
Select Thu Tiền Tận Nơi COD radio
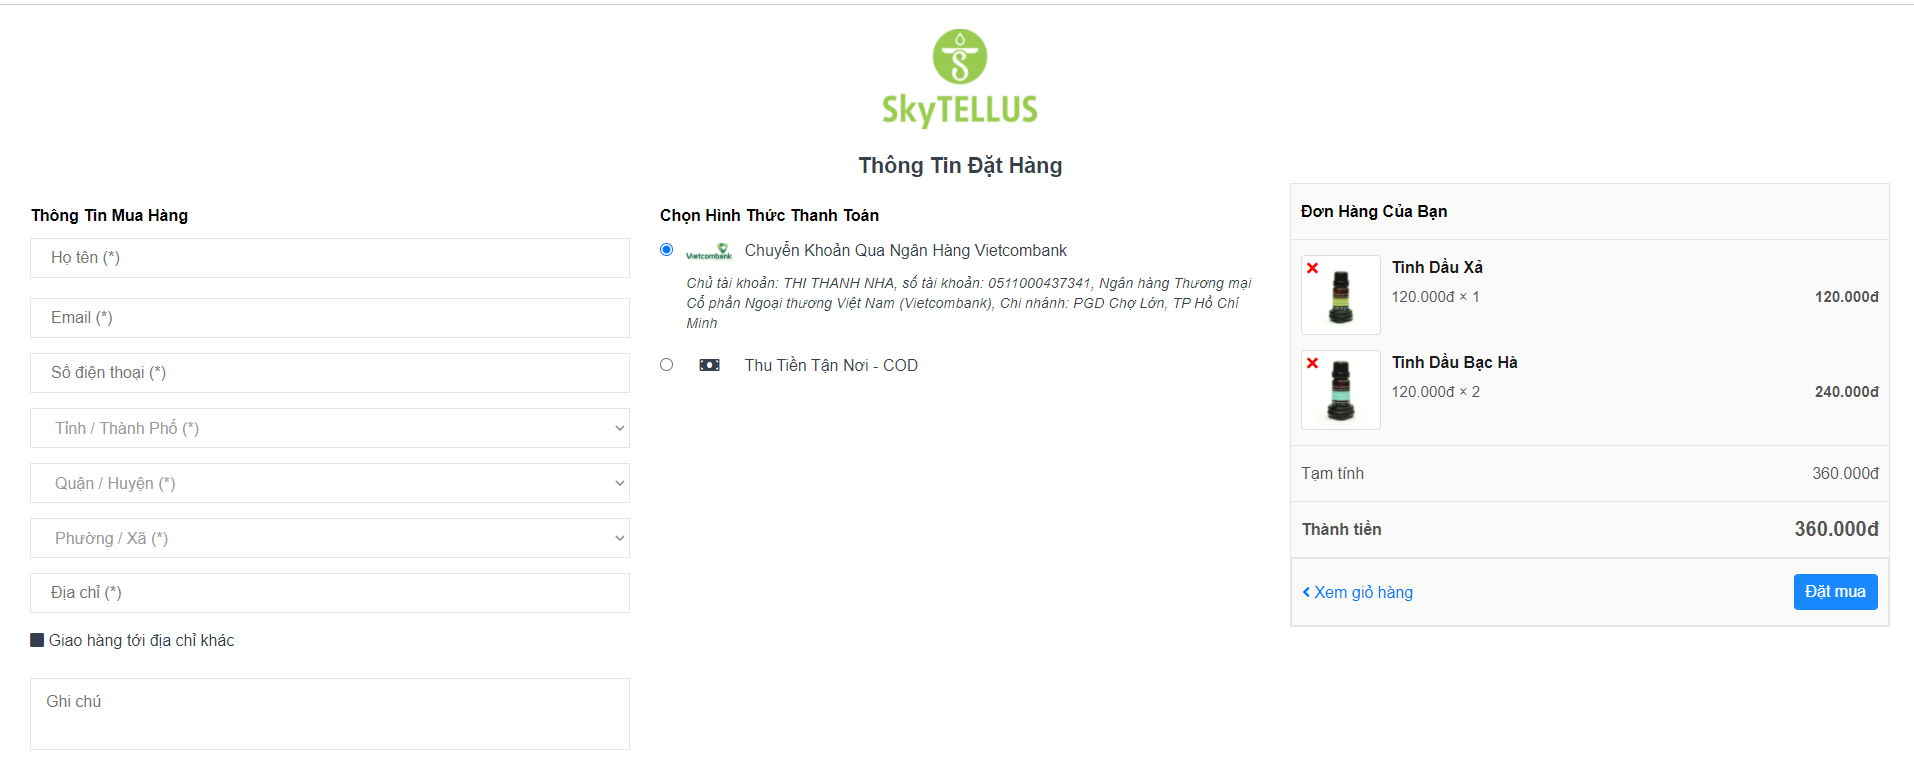[666, 365]
